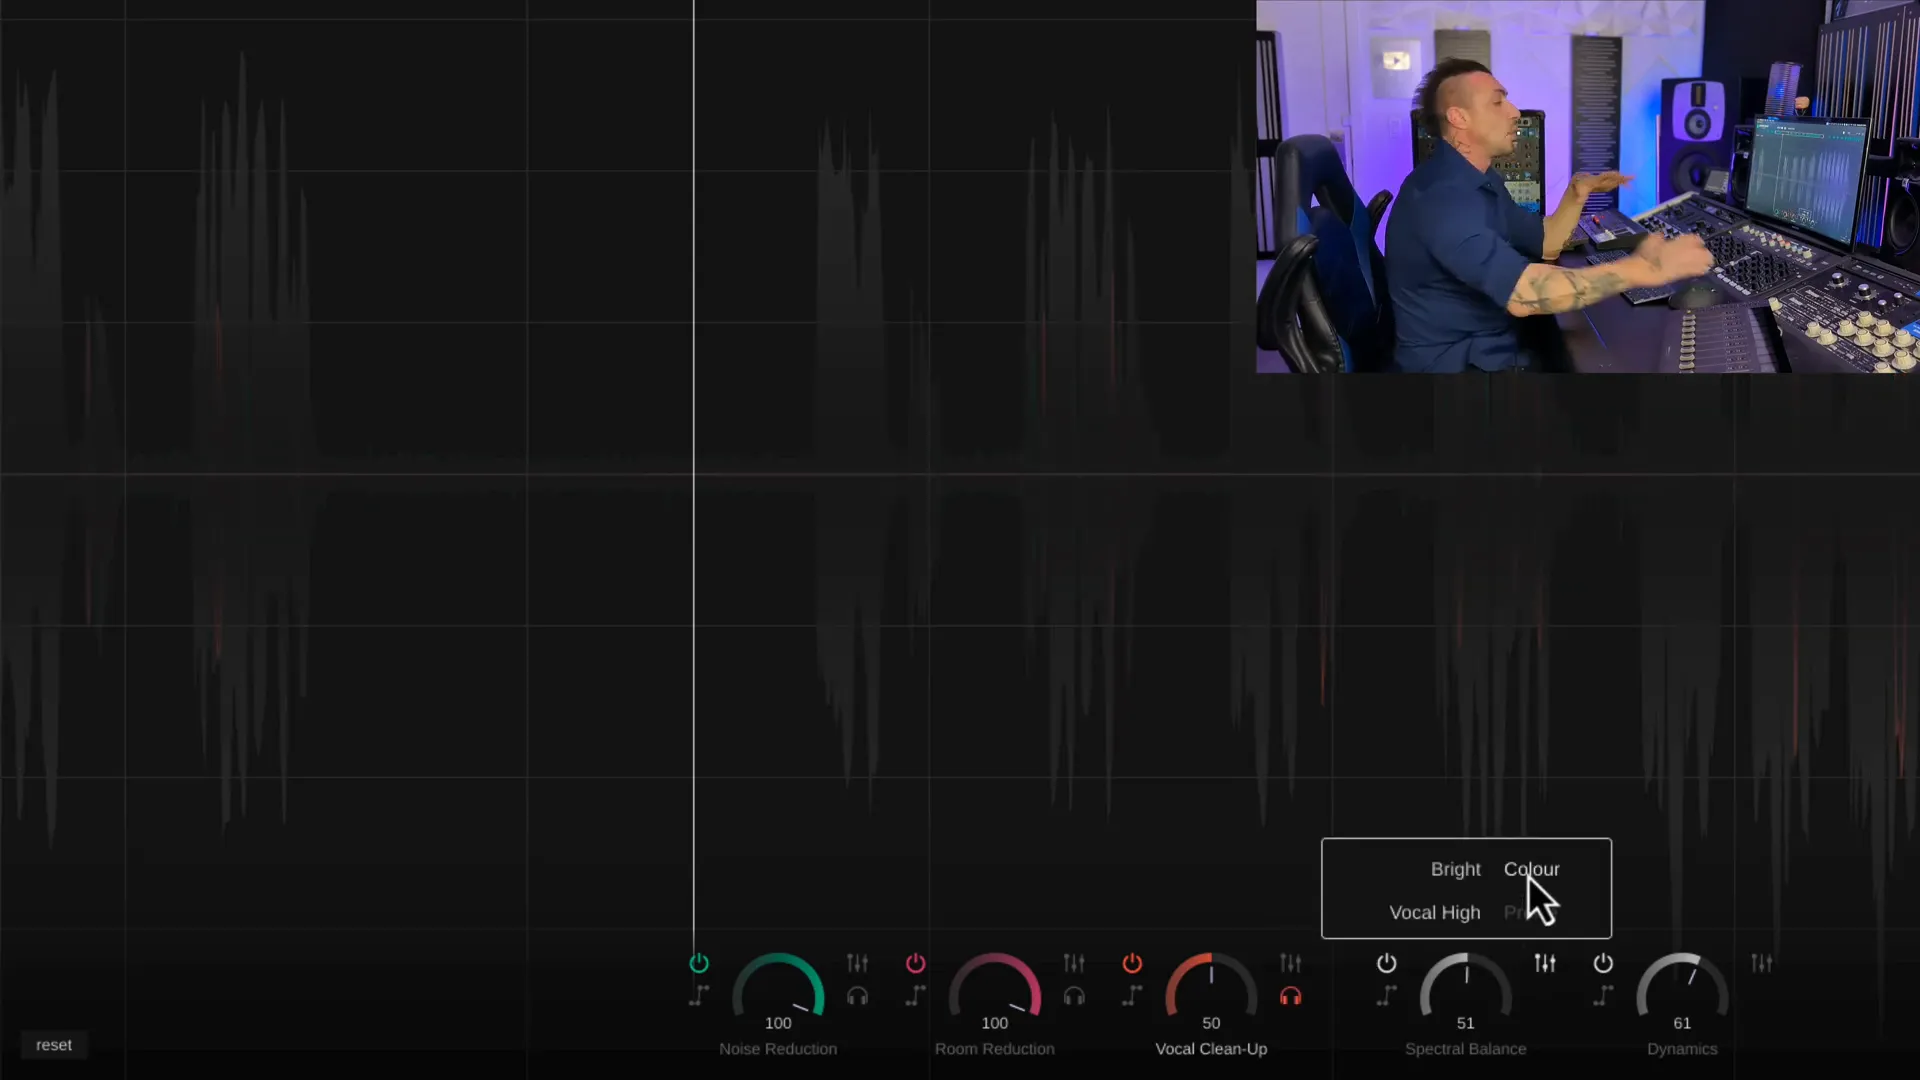Click Spectral Balance automation curve icon
1920x1080 pixels.
click(x=1386, y=995)
